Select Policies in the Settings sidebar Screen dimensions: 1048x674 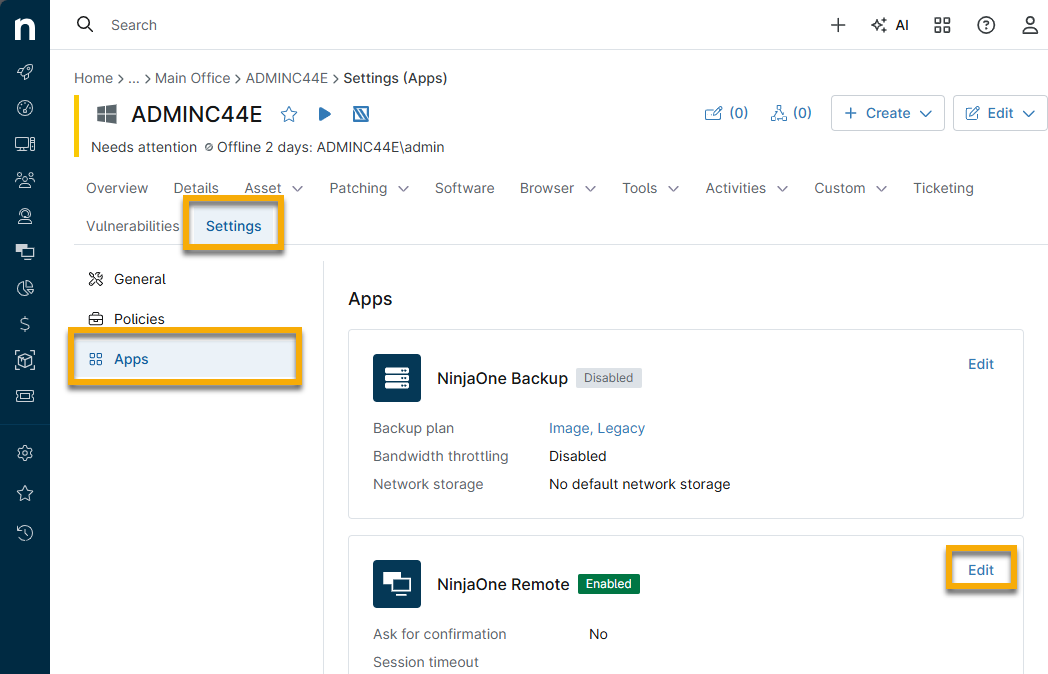[x=139, y=319]
